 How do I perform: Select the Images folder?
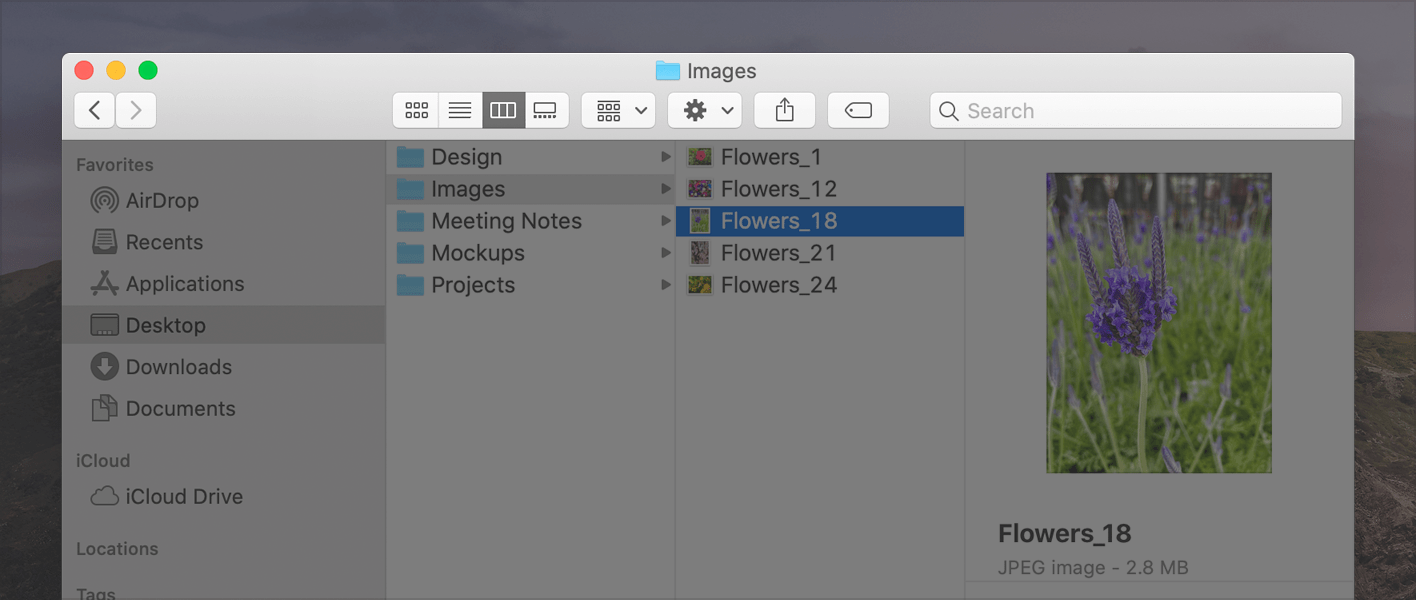coord(531,189)
